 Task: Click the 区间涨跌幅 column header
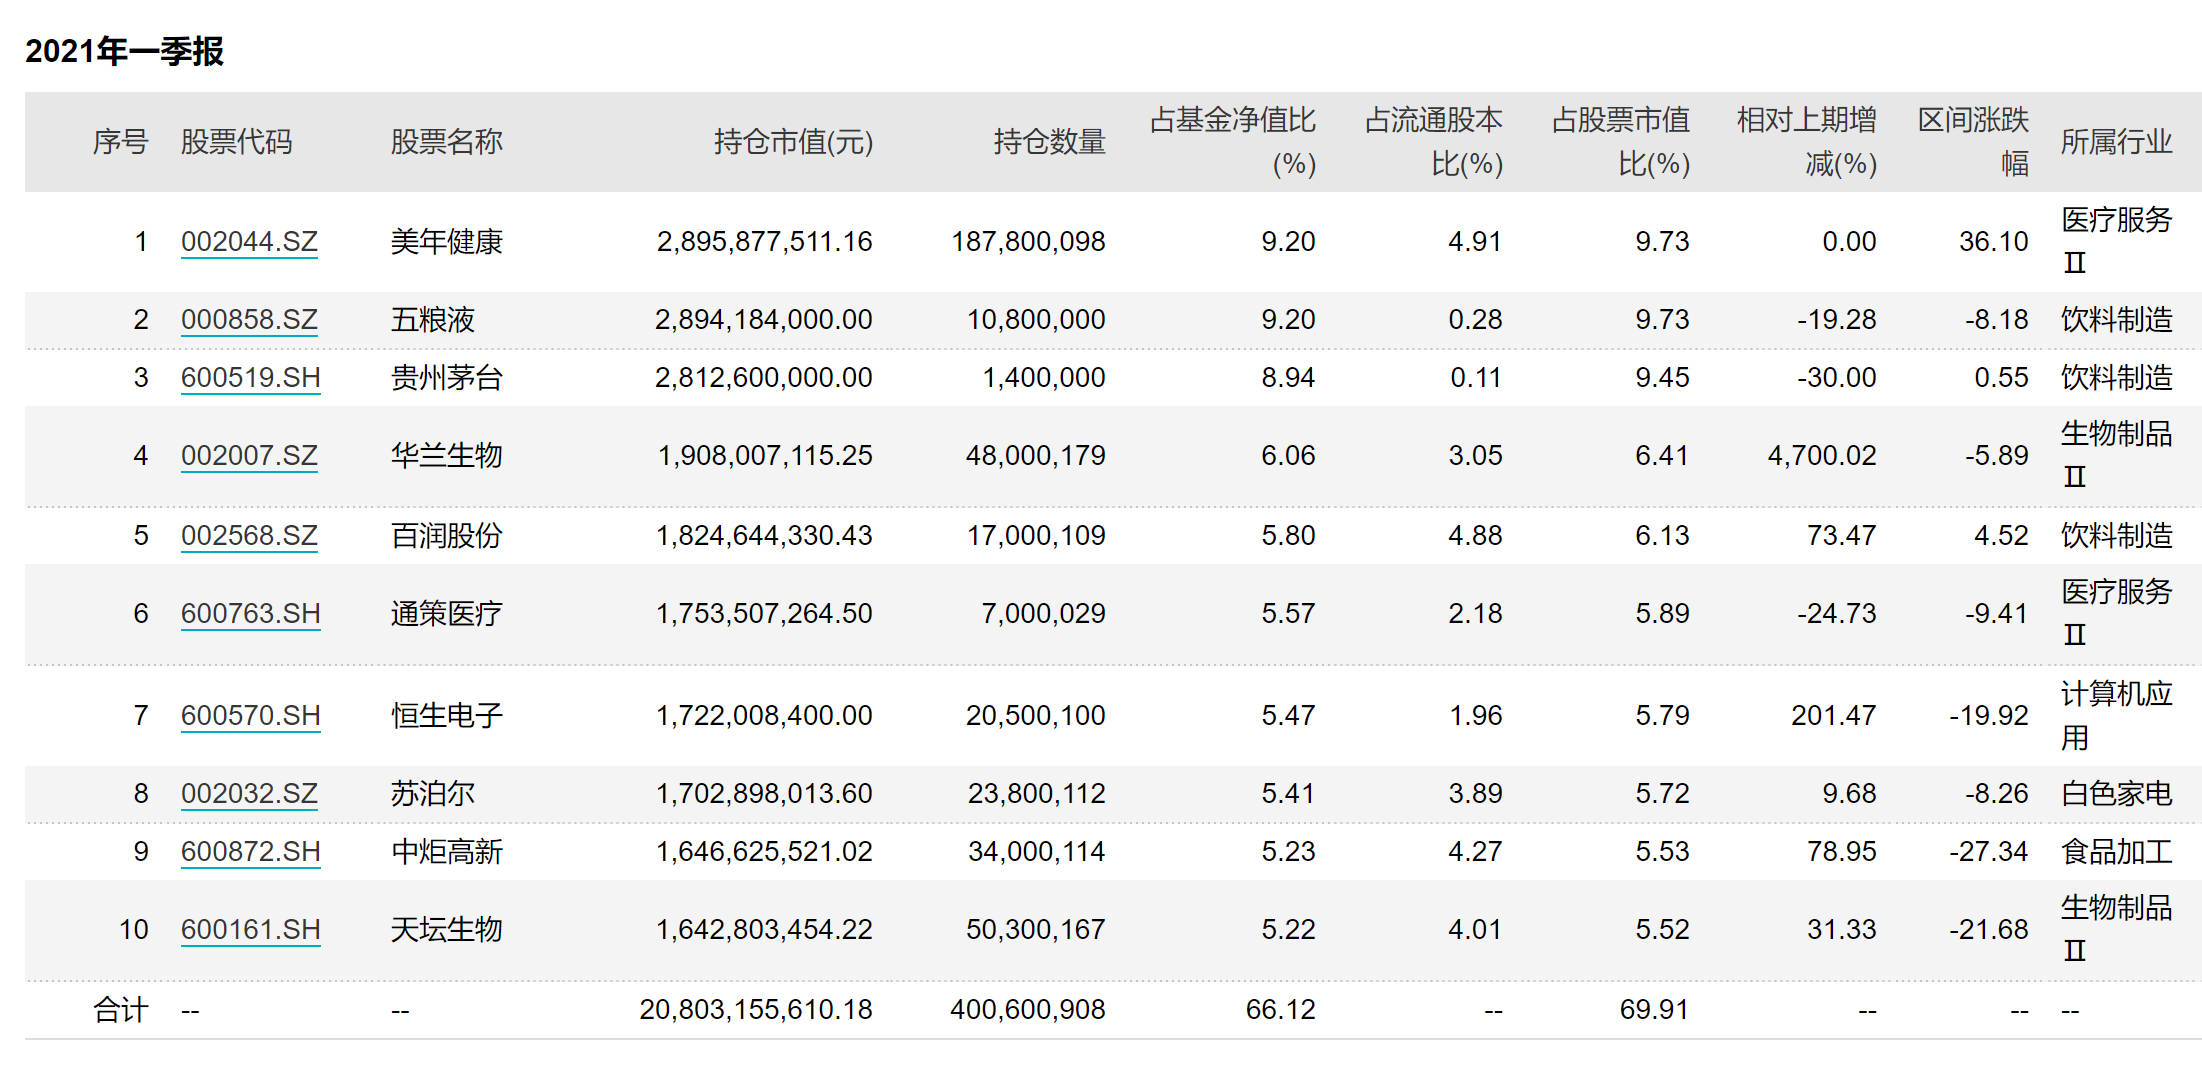tap(1973, 142)
